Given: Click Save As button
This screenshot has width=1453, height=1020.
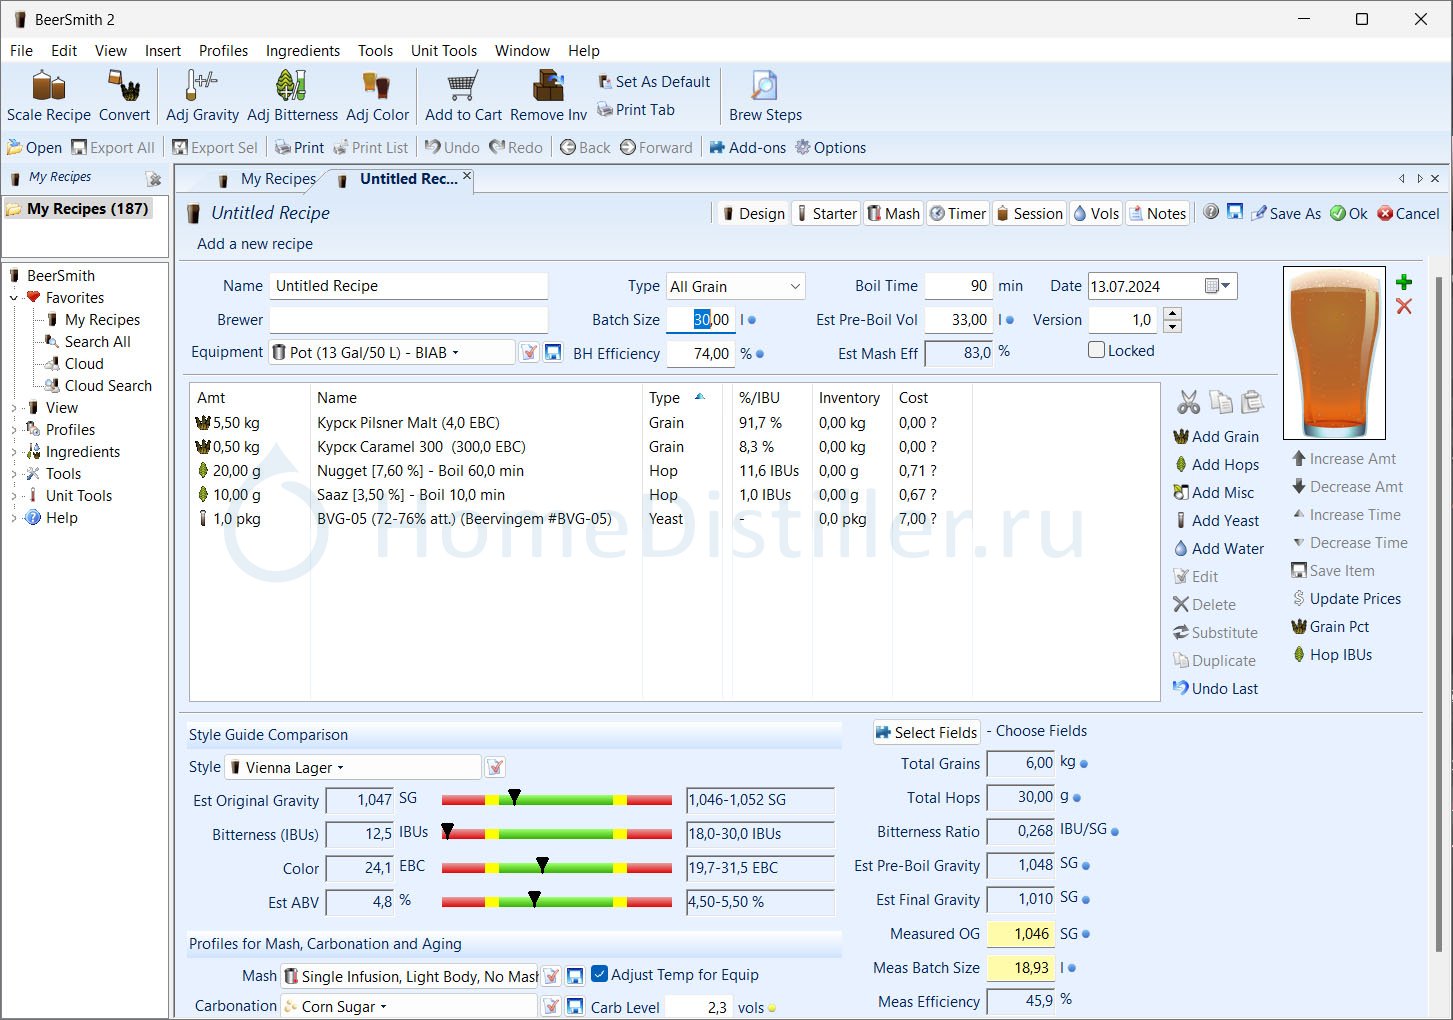Looking at the screenshot, I should coord(1286,213).
